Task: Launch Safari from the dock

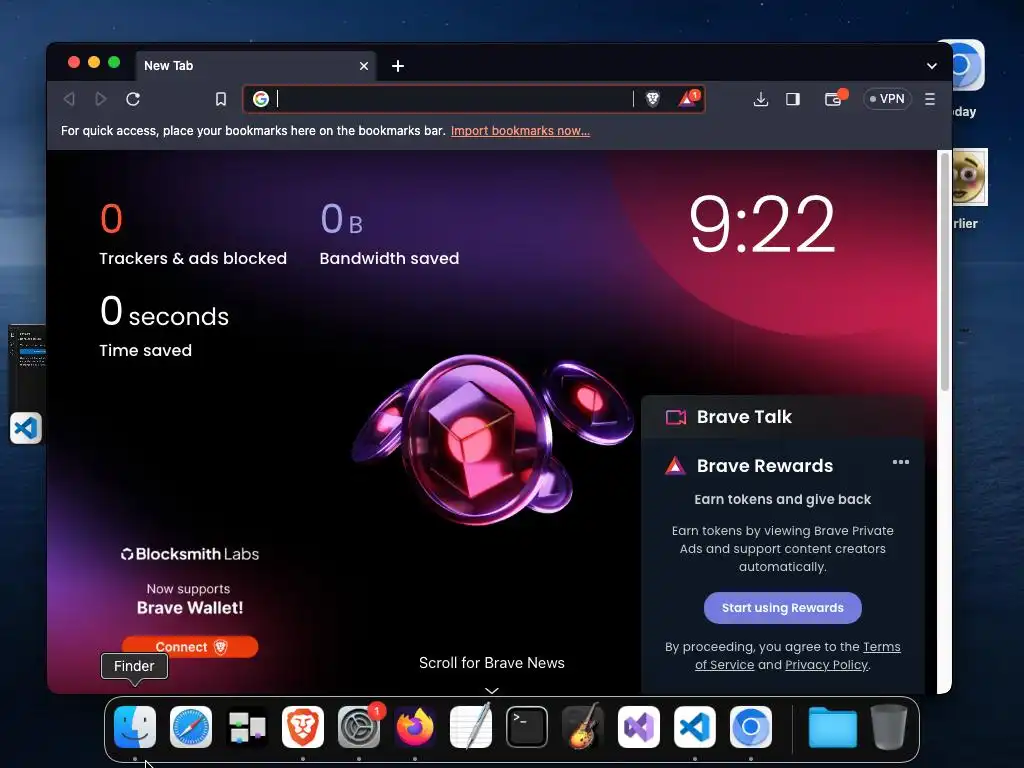Action: pos(191,727)
